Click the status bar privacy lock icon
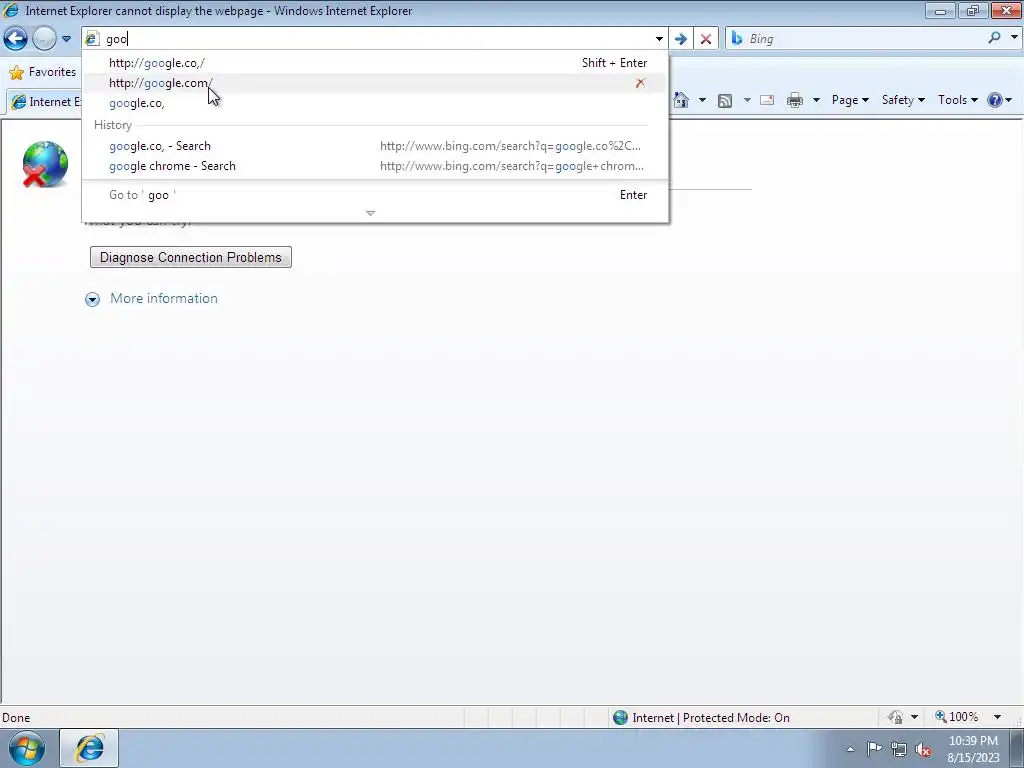This screenshot has width=1024, height=768. (895, 717)
